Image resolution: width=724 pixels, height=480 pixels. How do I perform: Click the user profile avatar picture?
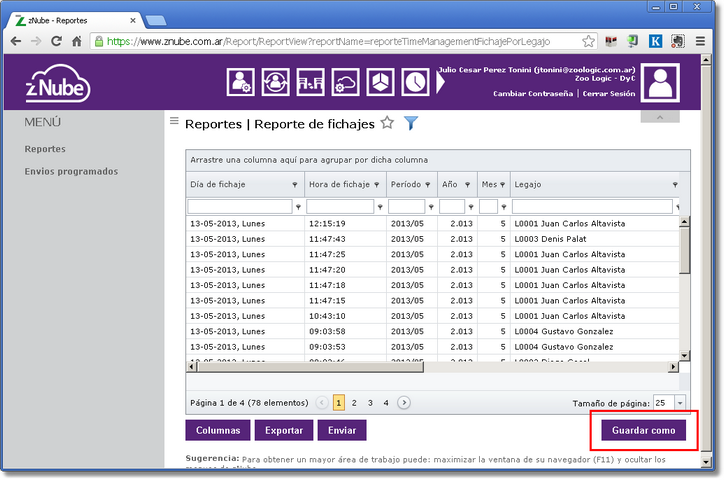pos(659,84)
